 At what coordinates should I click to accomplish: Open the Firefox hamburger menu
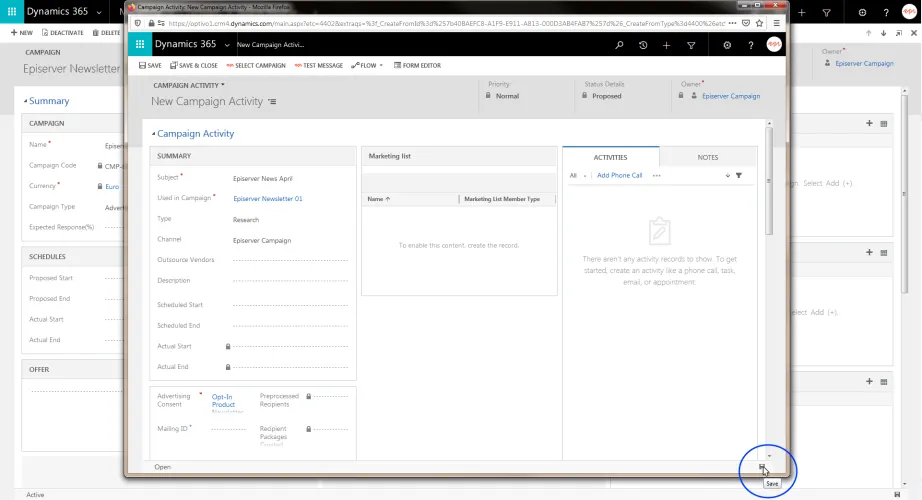776,23
